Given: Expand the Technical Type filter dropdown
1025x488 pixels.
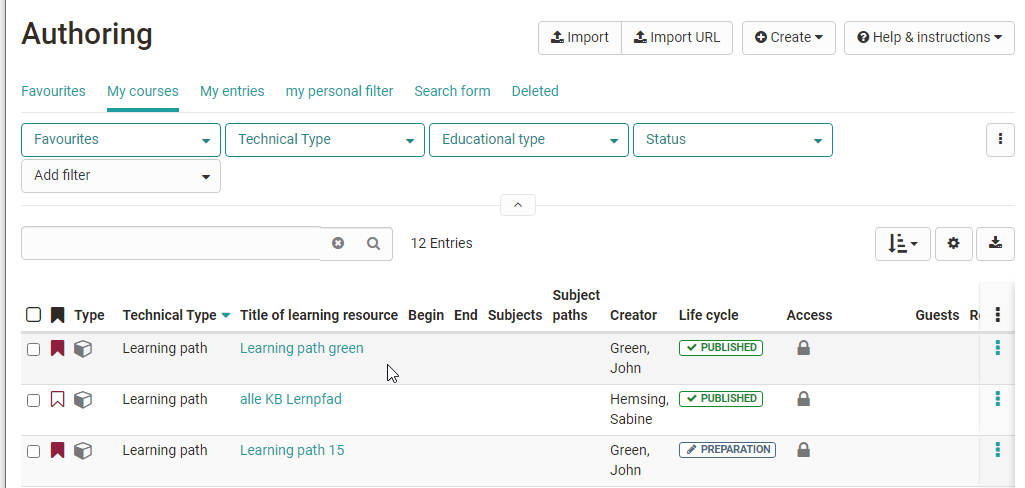Looking at the screenshot, I should 325,140.
